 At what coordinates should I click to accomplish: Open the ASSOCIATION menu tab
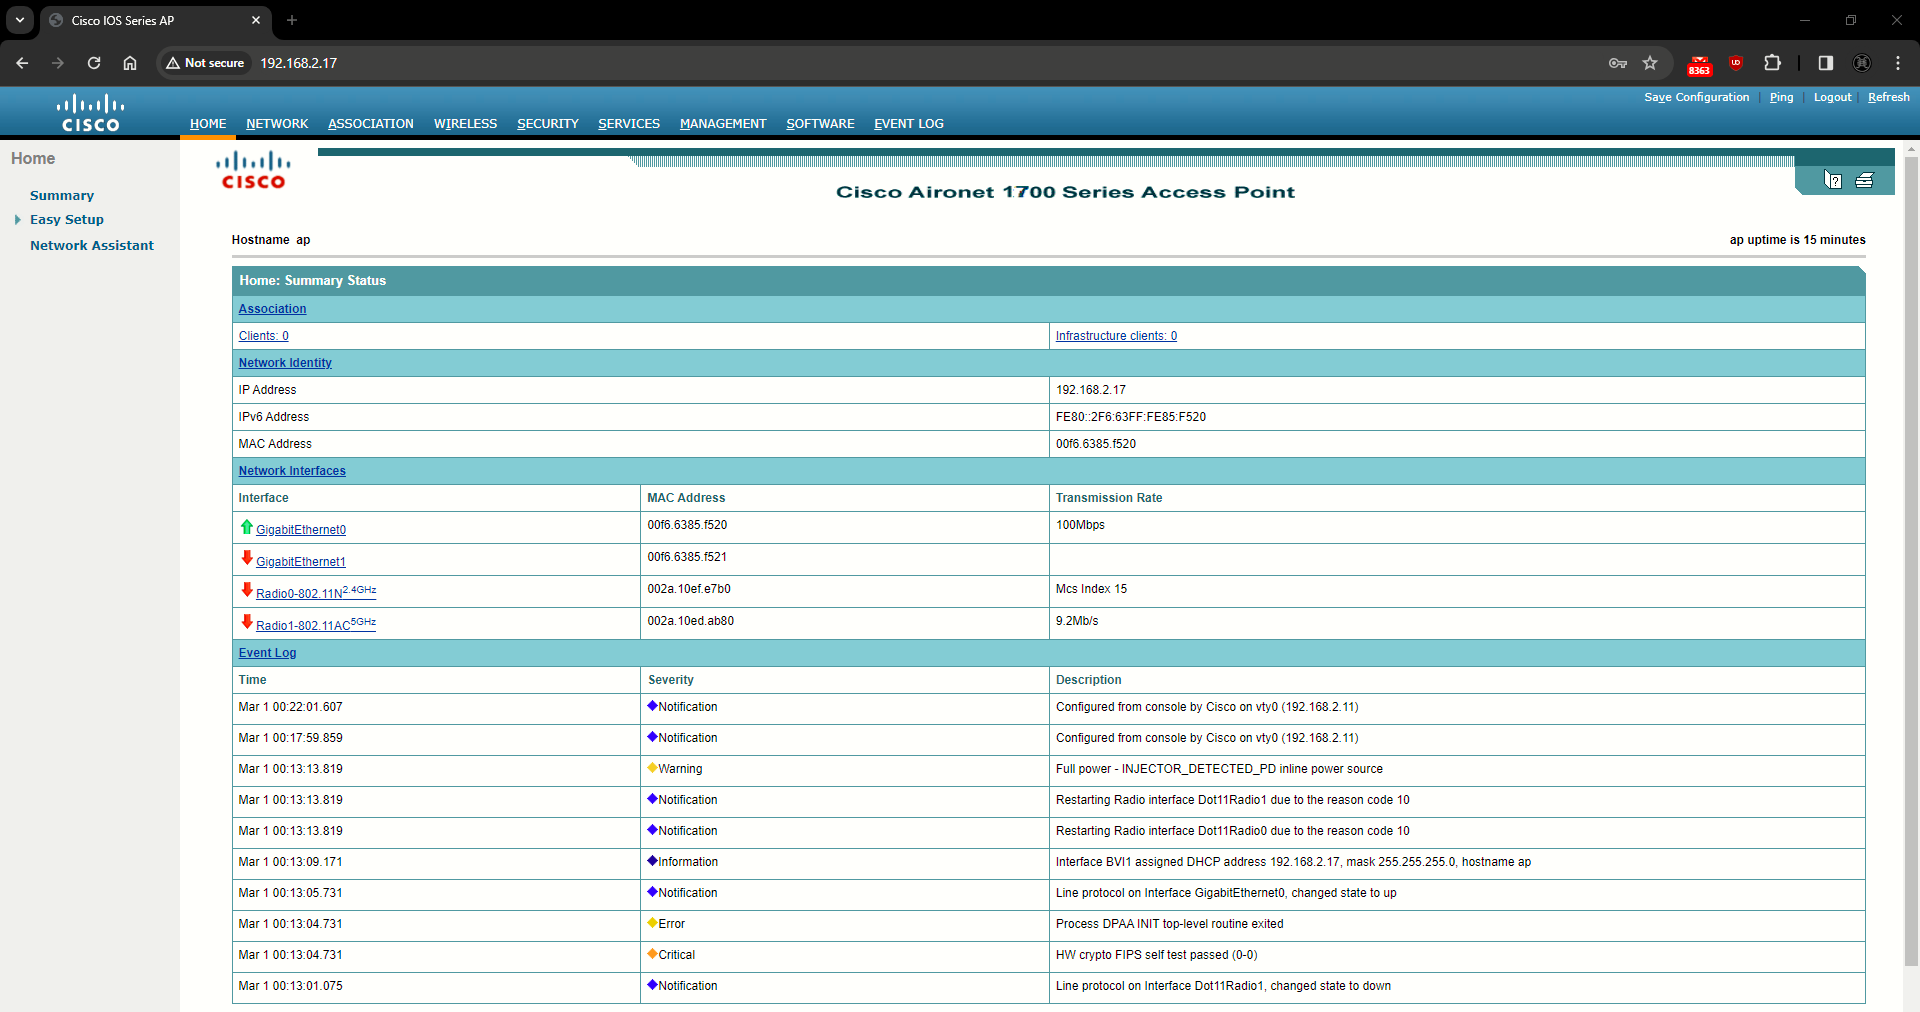pos(371,124)
